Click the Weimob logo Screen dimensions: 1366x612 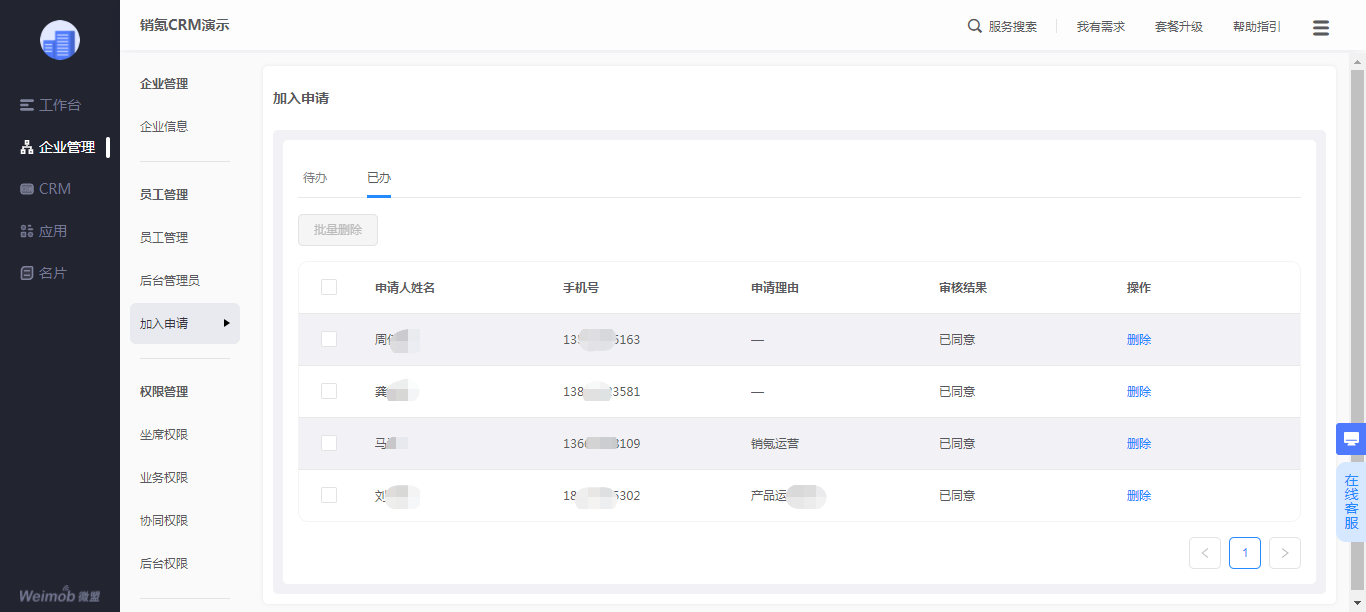(60, 594)
